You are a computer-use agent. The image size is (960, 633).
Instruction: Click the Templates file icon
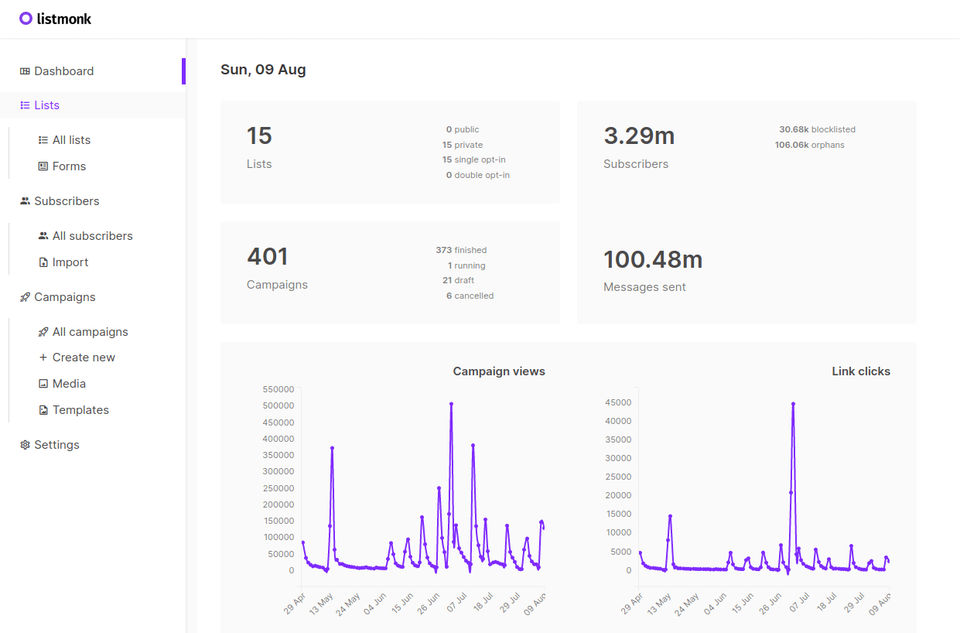click(43, 410)
